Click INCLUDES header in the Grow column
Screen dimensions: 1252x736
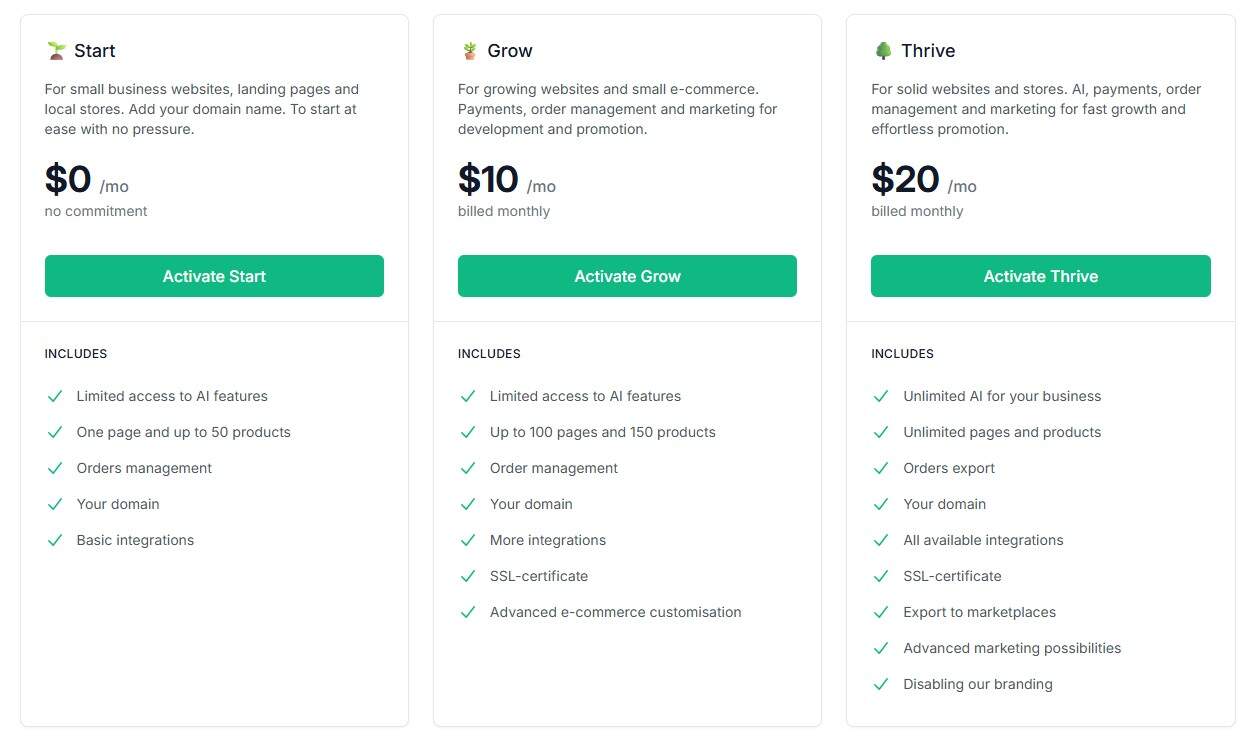(489, 353)
